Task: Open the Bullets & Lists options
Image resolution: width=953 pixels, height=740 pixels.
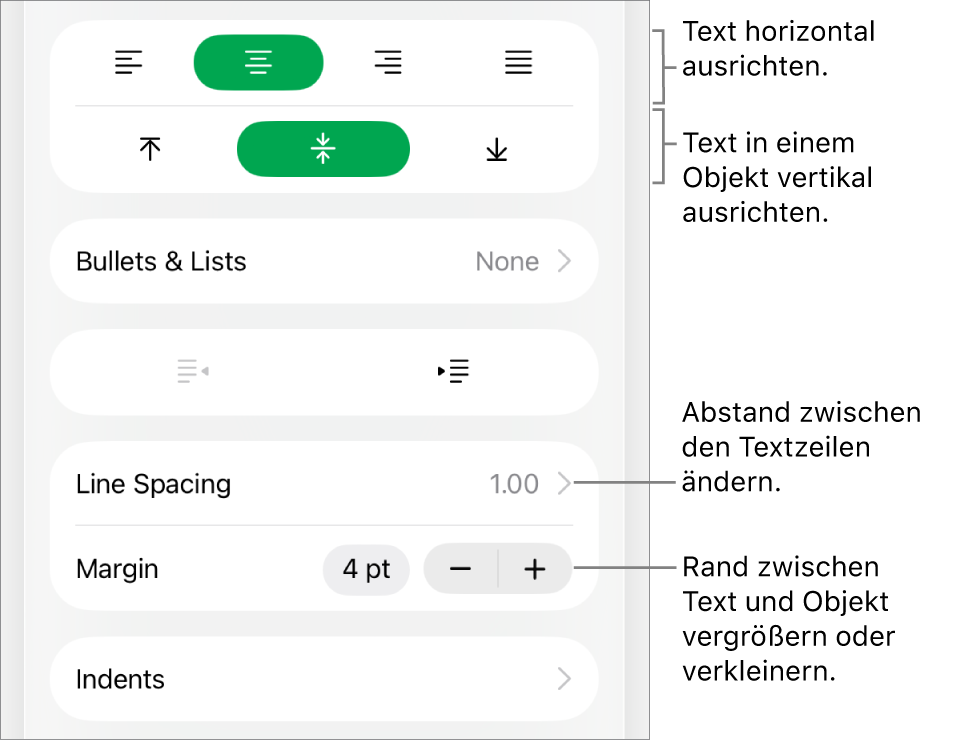Action: (324, 261)
